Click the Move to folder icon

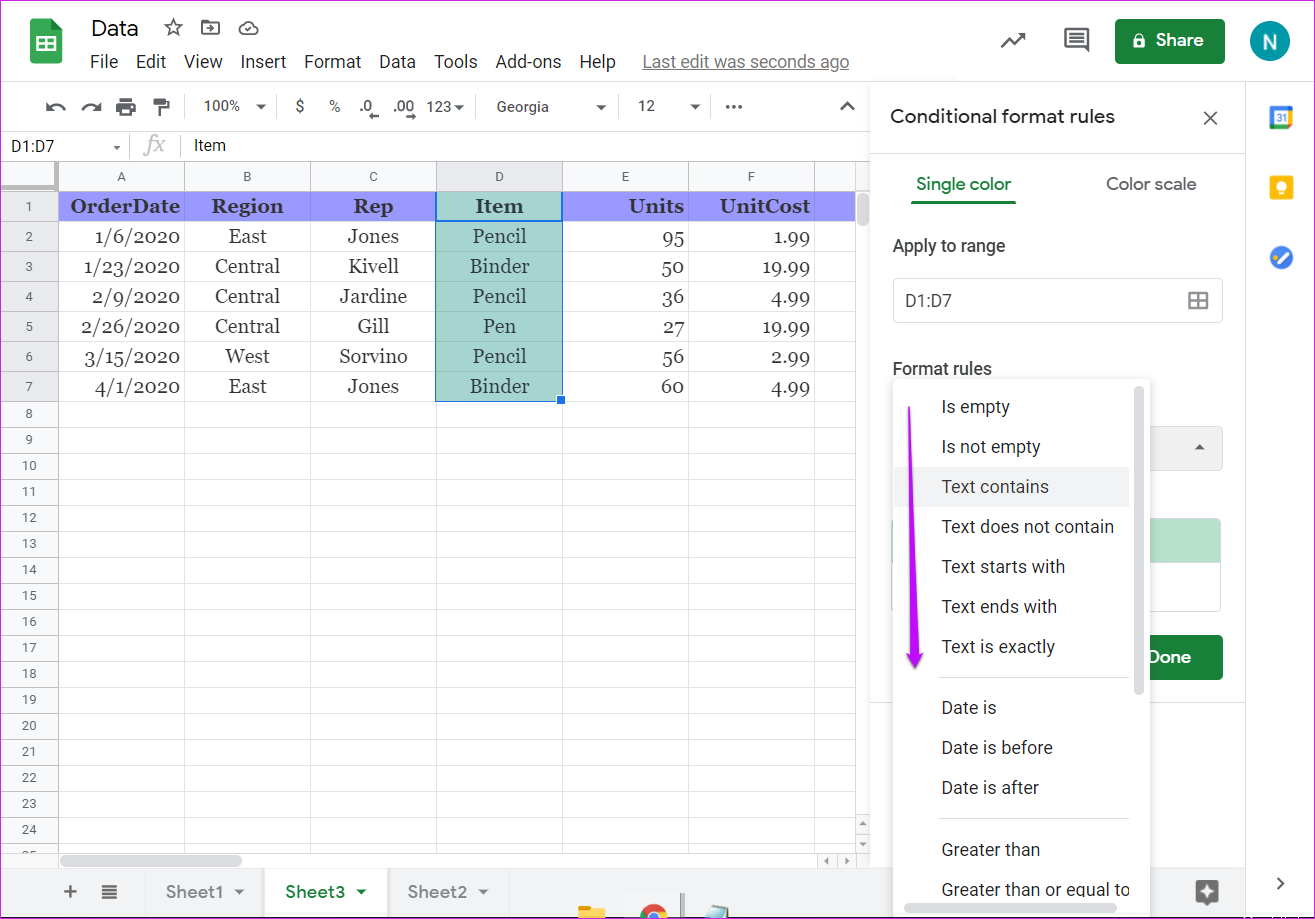210,27
